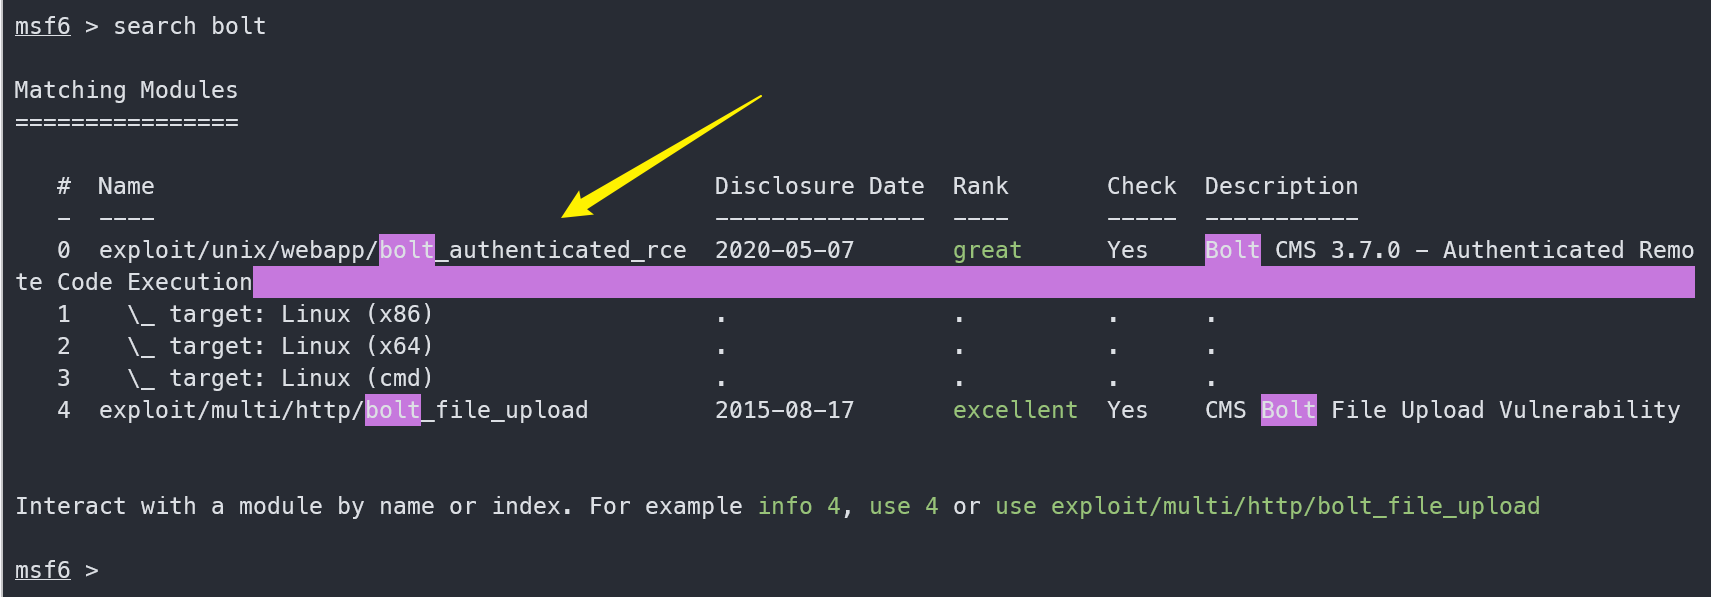Click the 'use 4' example command
The width and height of the screenshot is (1711, 597).
[903, 506]
